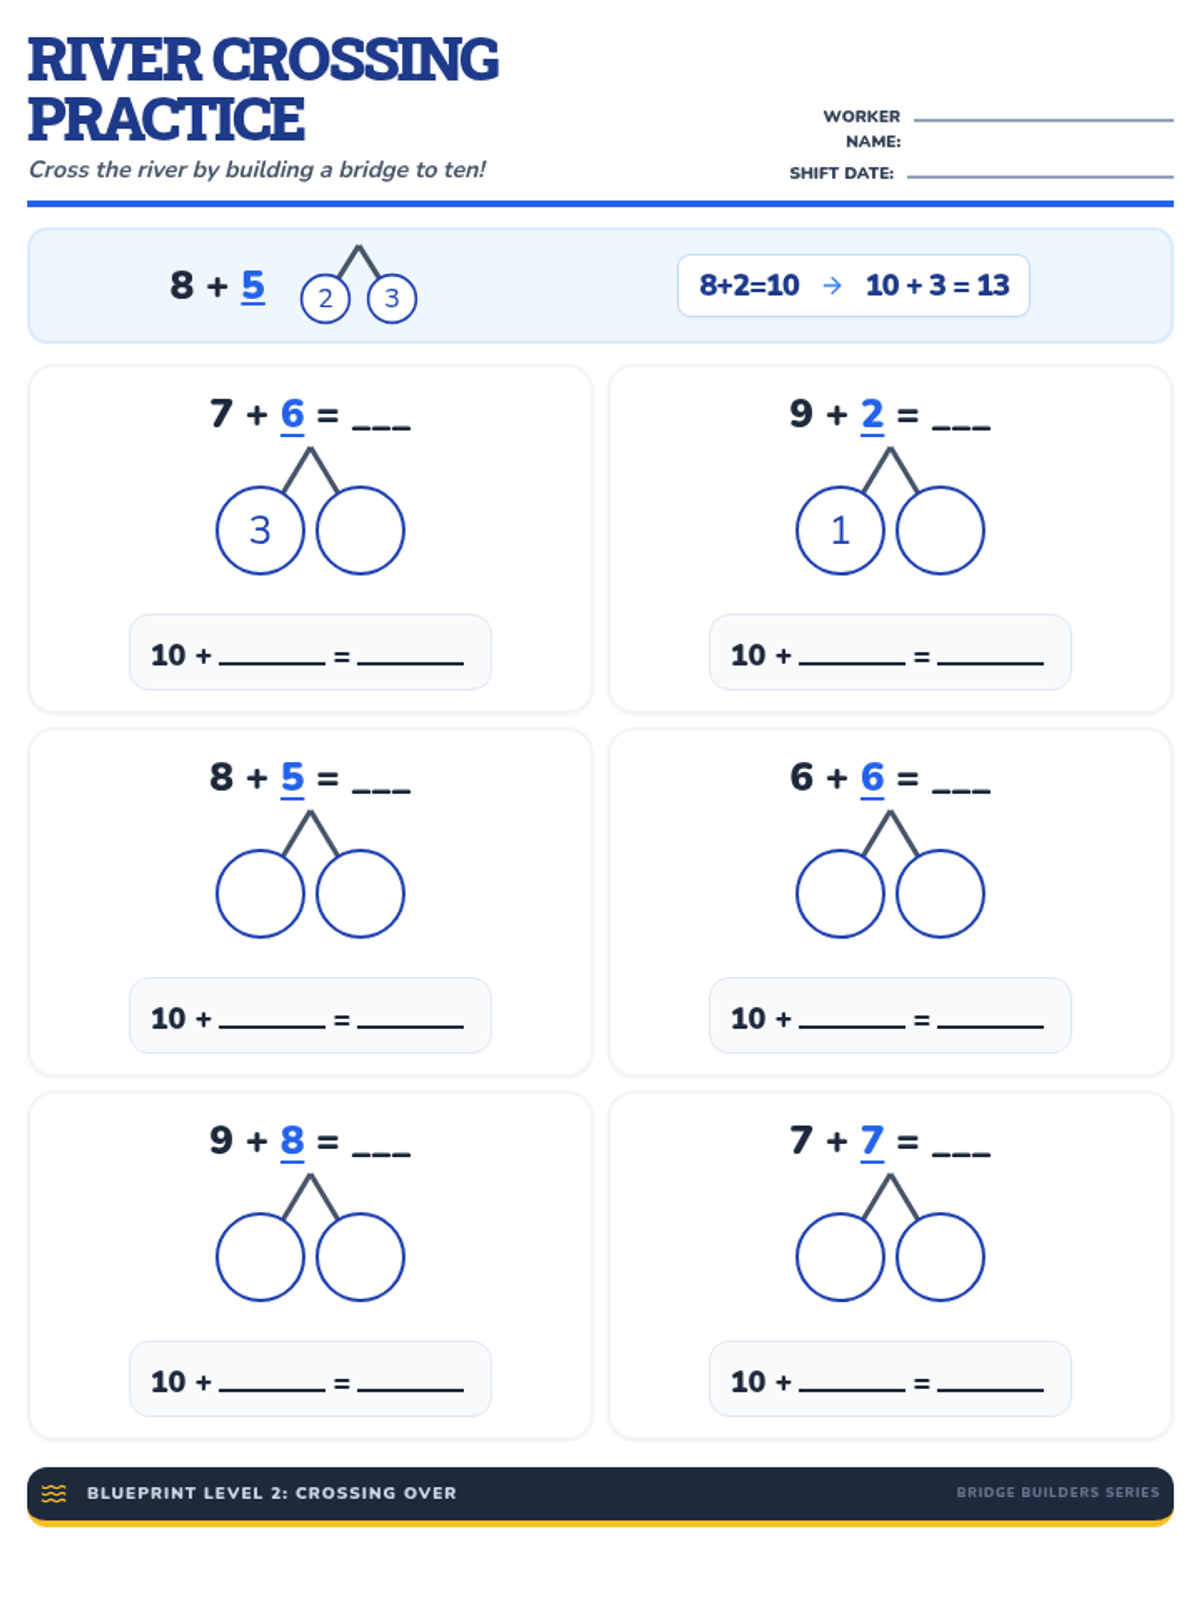This screenshot has width=1200, height=1600.
Task: Click the arrow icon in example box
Action: pyautogui.click(x=832, y=286)
